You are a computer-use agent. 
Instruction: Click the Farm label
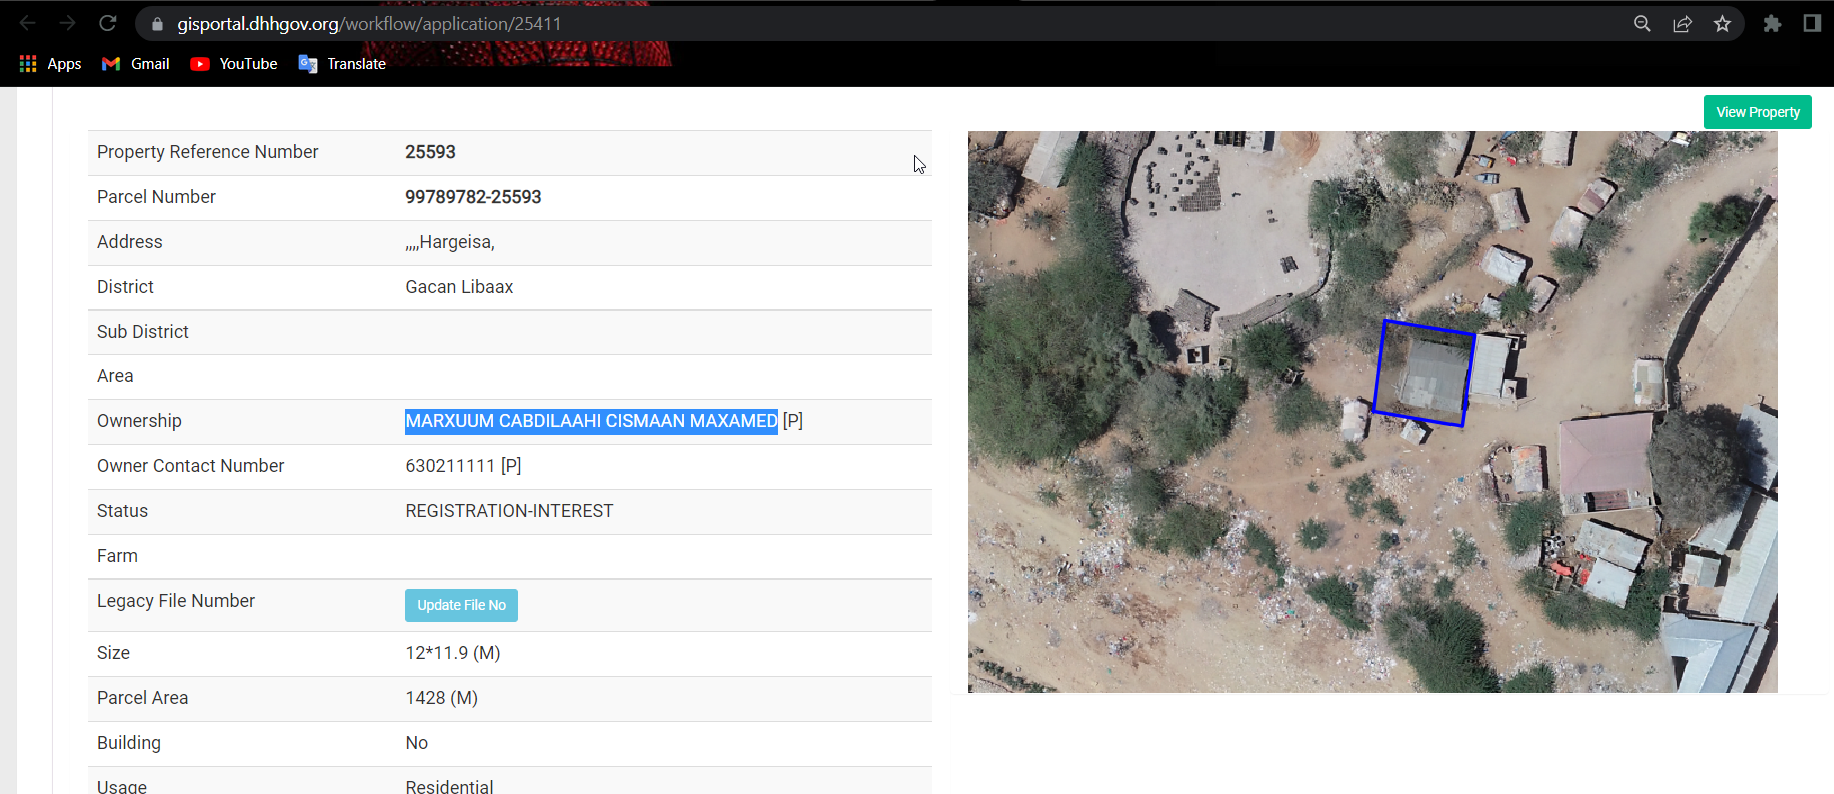click(x=117, y=556)
